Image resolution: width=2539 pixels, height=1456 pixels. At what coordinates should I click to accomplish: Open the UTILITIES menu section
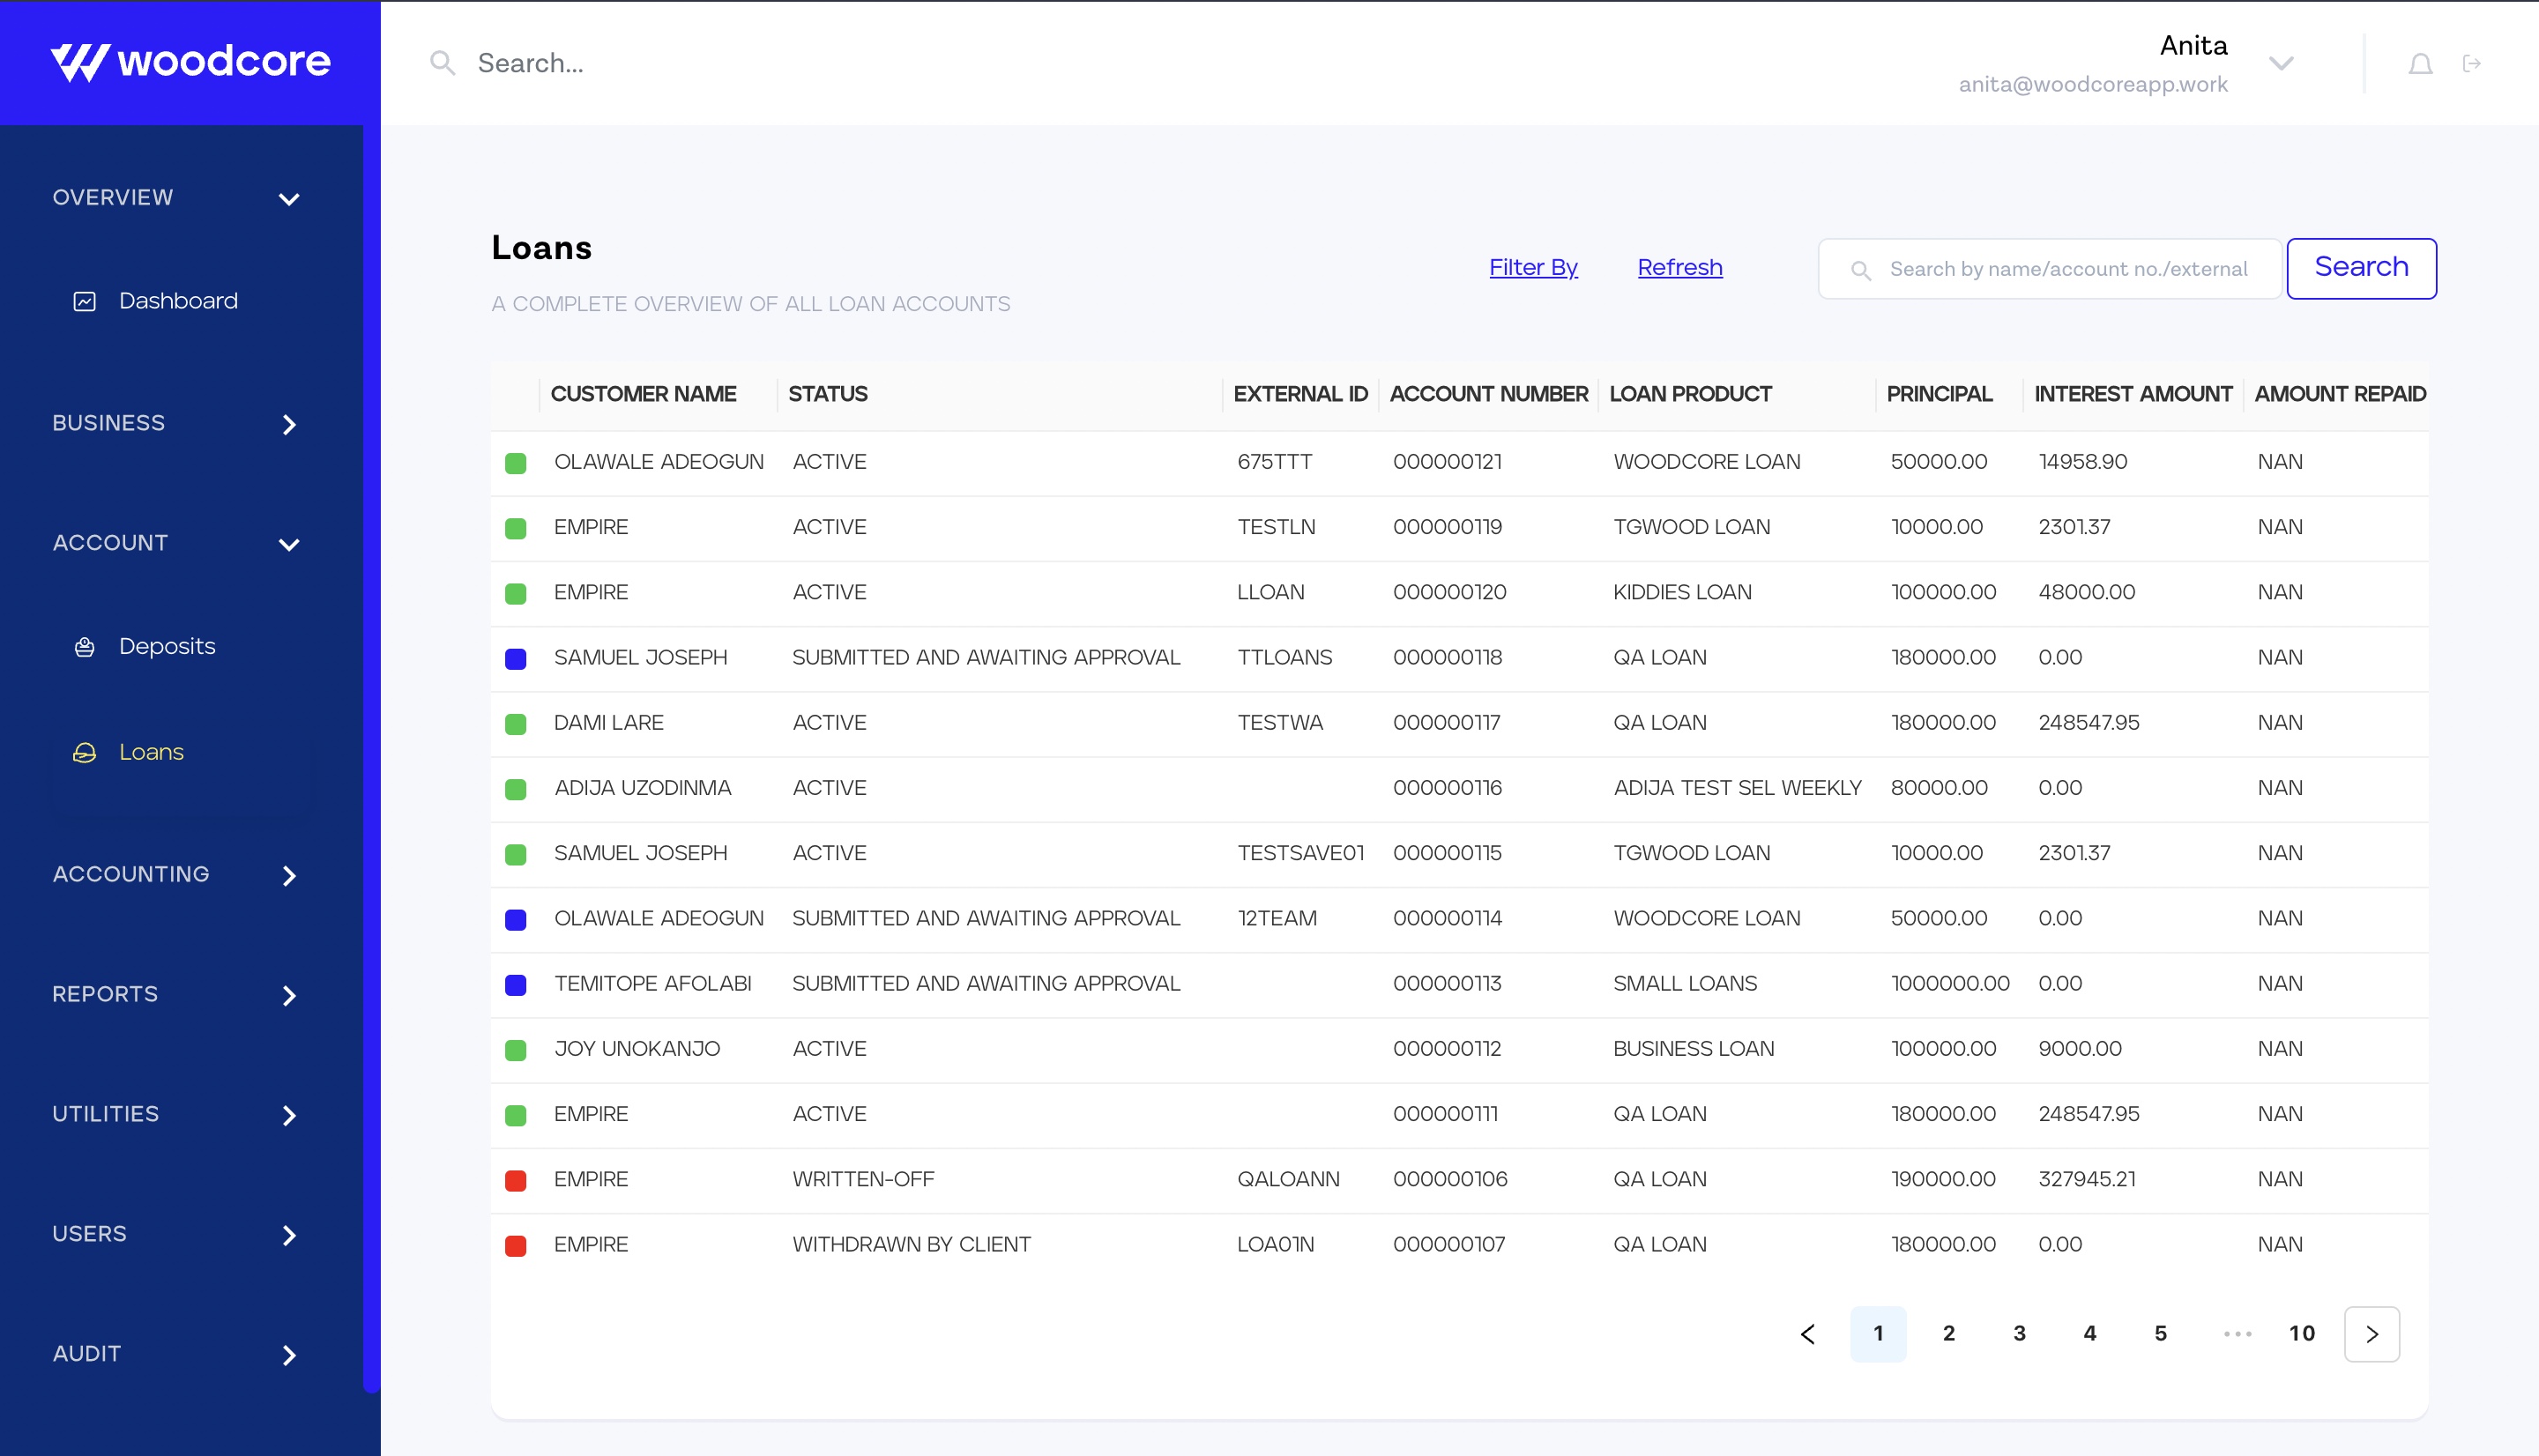pos(289,1115)
